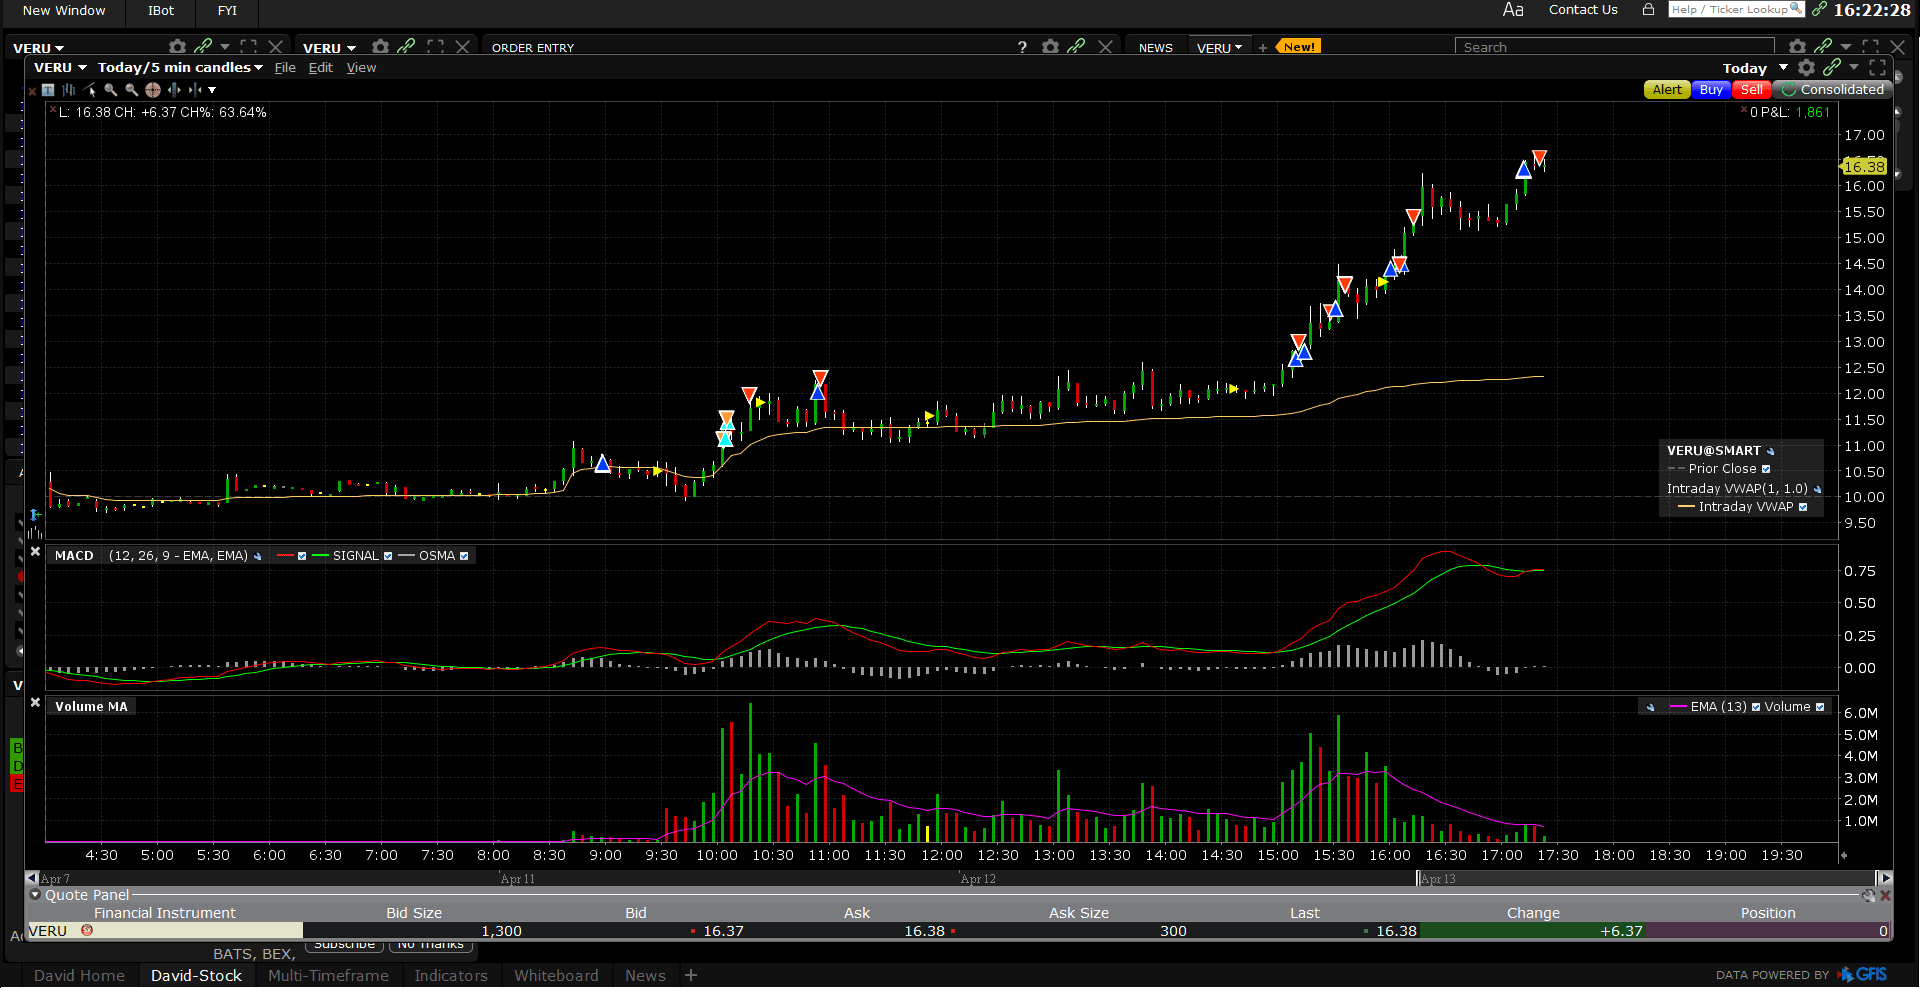The width and height of the screenshot is (1920, 988).
Task: Collapse the Quote Panel section
Action: (36, 895)
